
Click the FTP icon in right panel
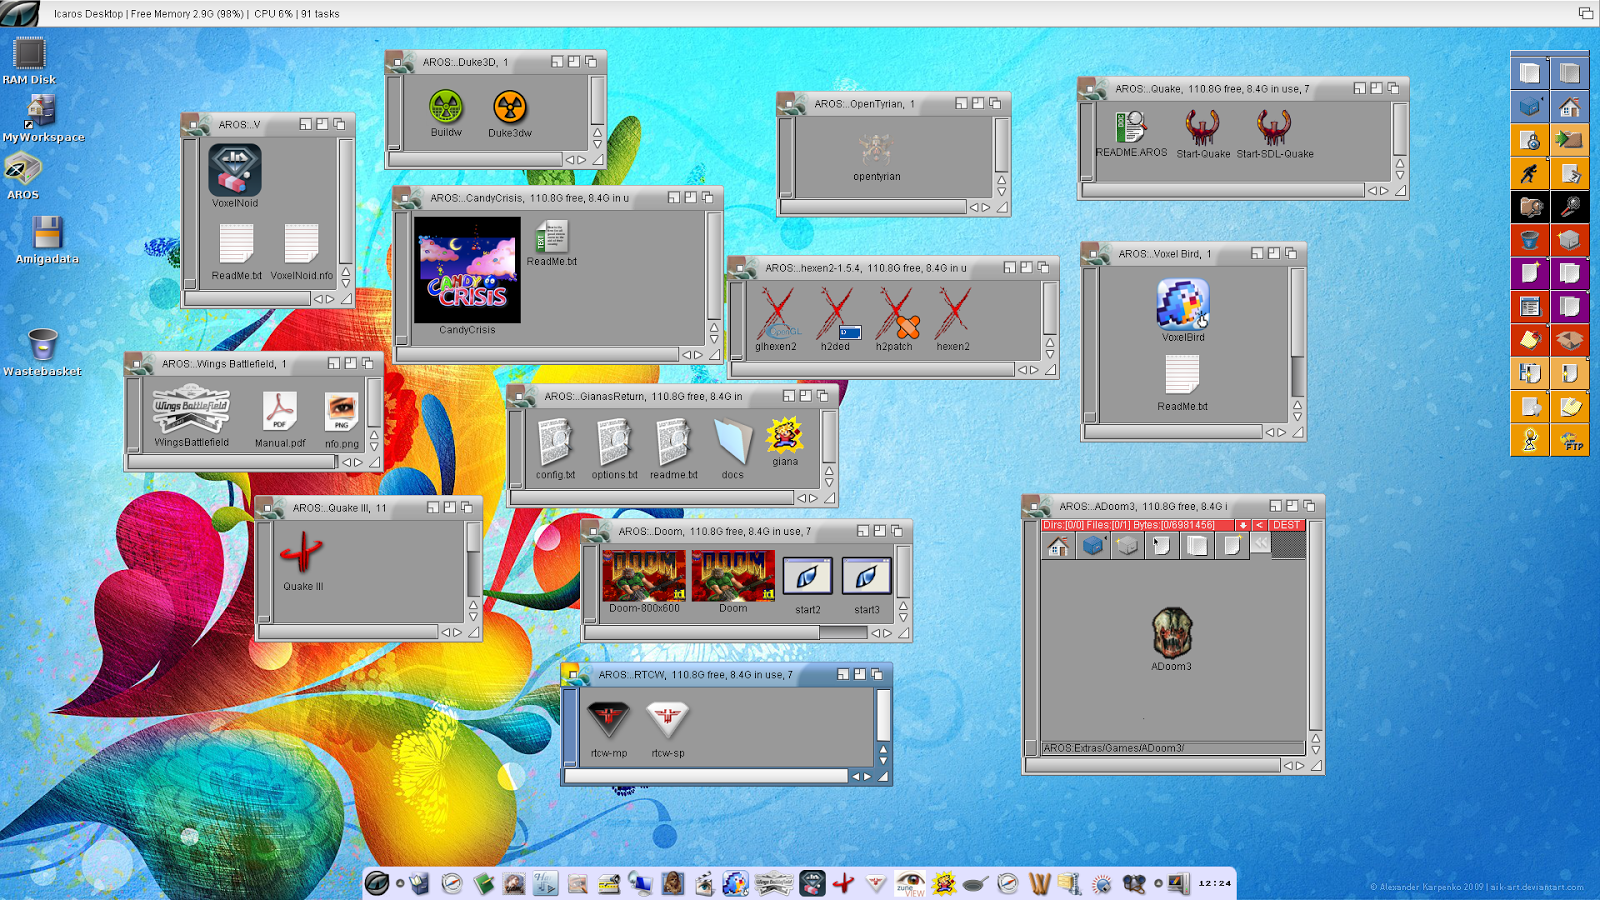pos(1570,440)
